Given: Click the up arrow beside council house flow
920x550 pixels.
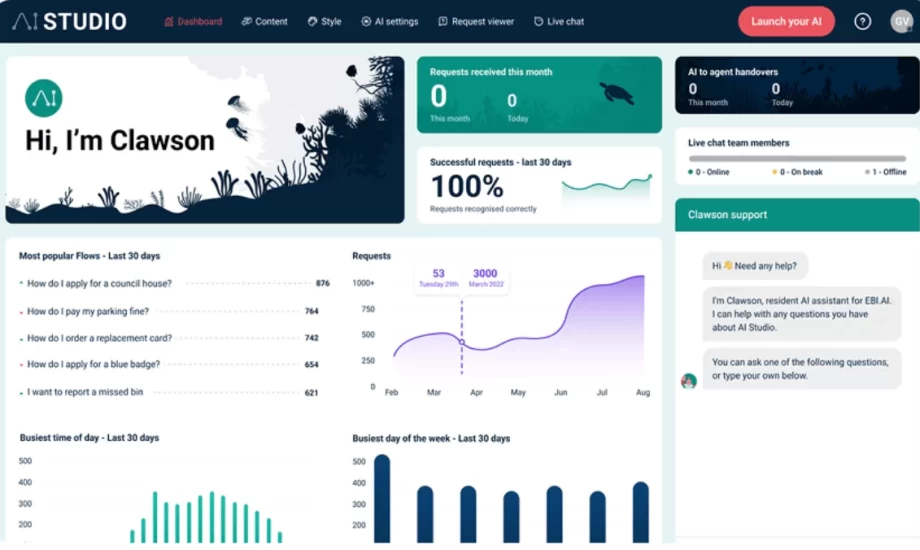Looking at the screenshot, I should pyautogui.click(x=21, y=283).
